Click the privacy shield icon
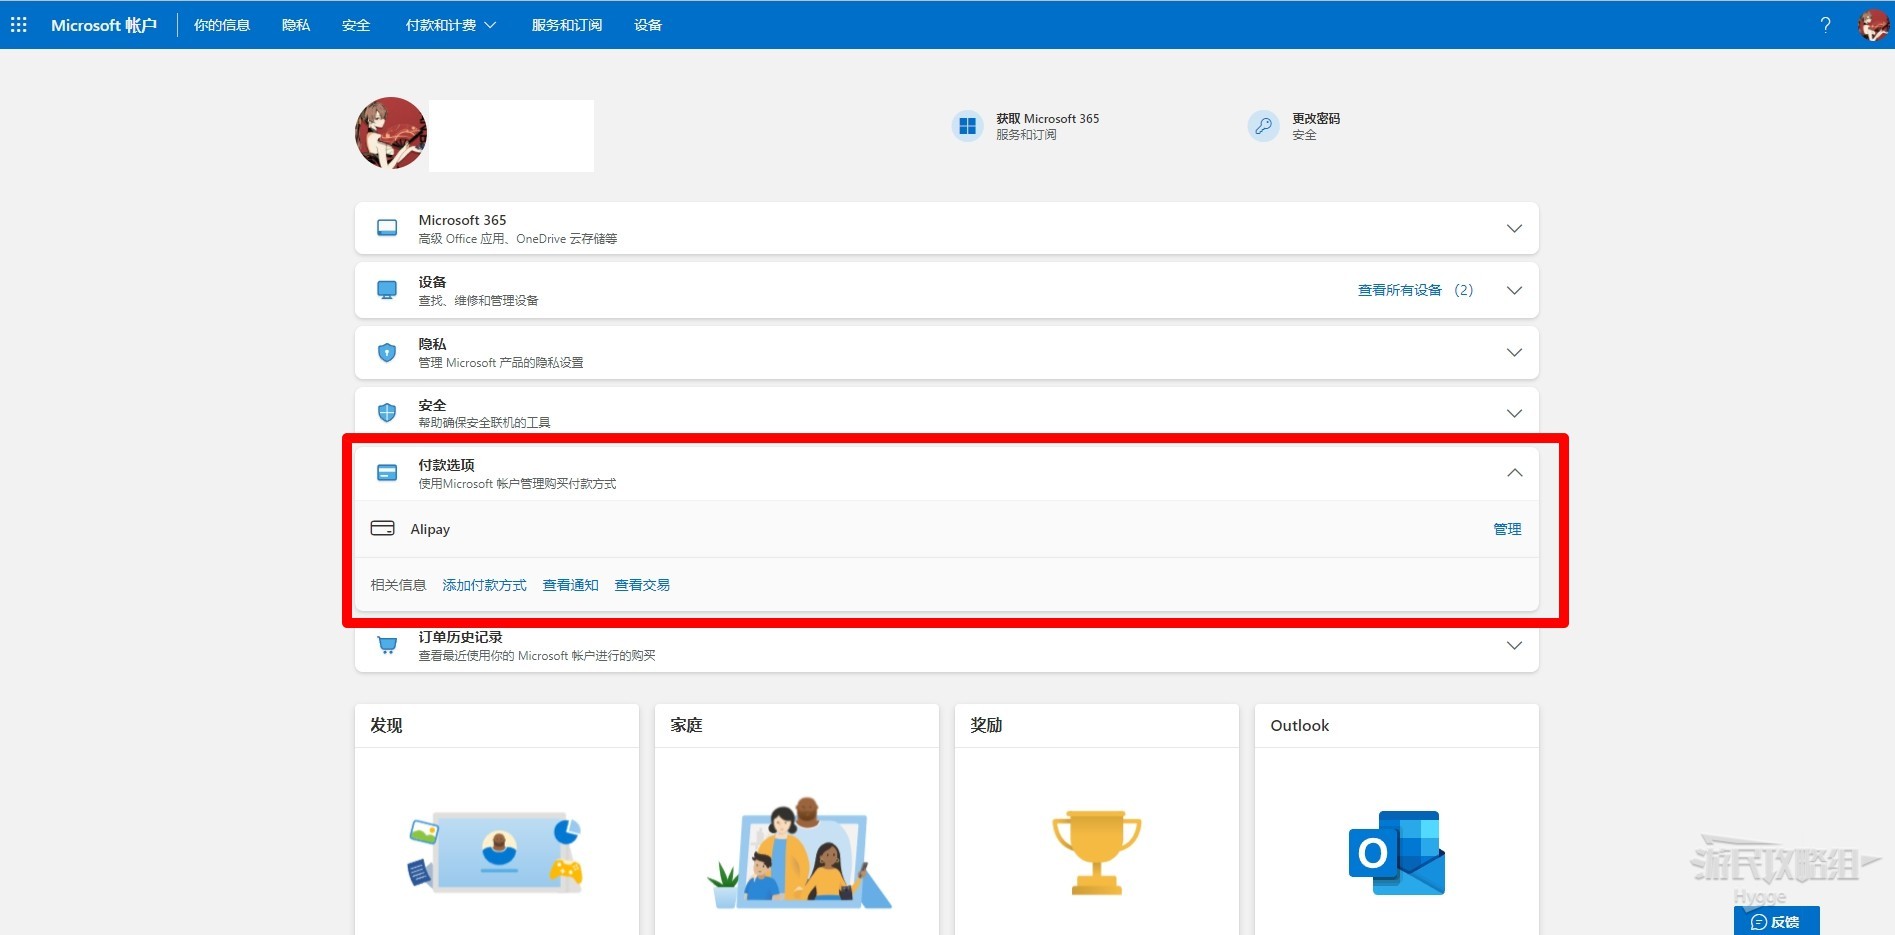Viewport: 1895px width, 935px height. click(387, 352)
